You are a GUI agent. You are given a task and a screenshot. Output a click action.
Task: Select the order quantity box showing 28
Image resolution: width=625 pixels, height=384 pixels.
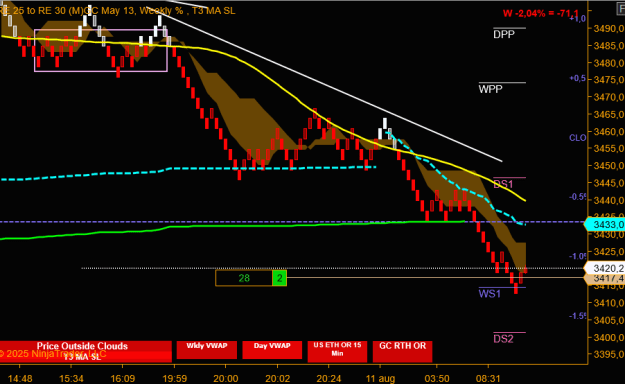(x=244, y=278)
